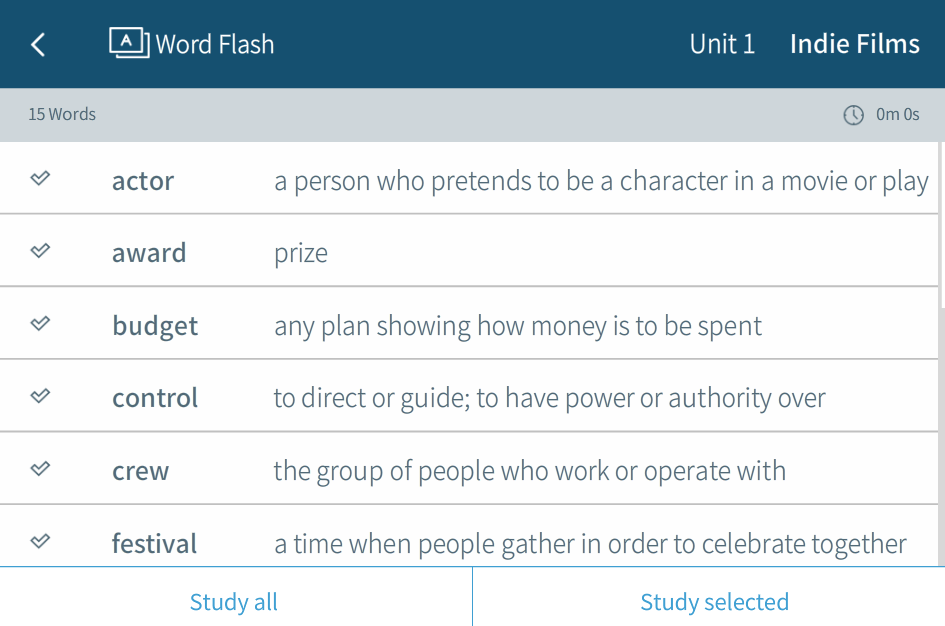This screenshot has width=945, height=626.
Task: Open the Unit 1 header label
Action: 722,44
